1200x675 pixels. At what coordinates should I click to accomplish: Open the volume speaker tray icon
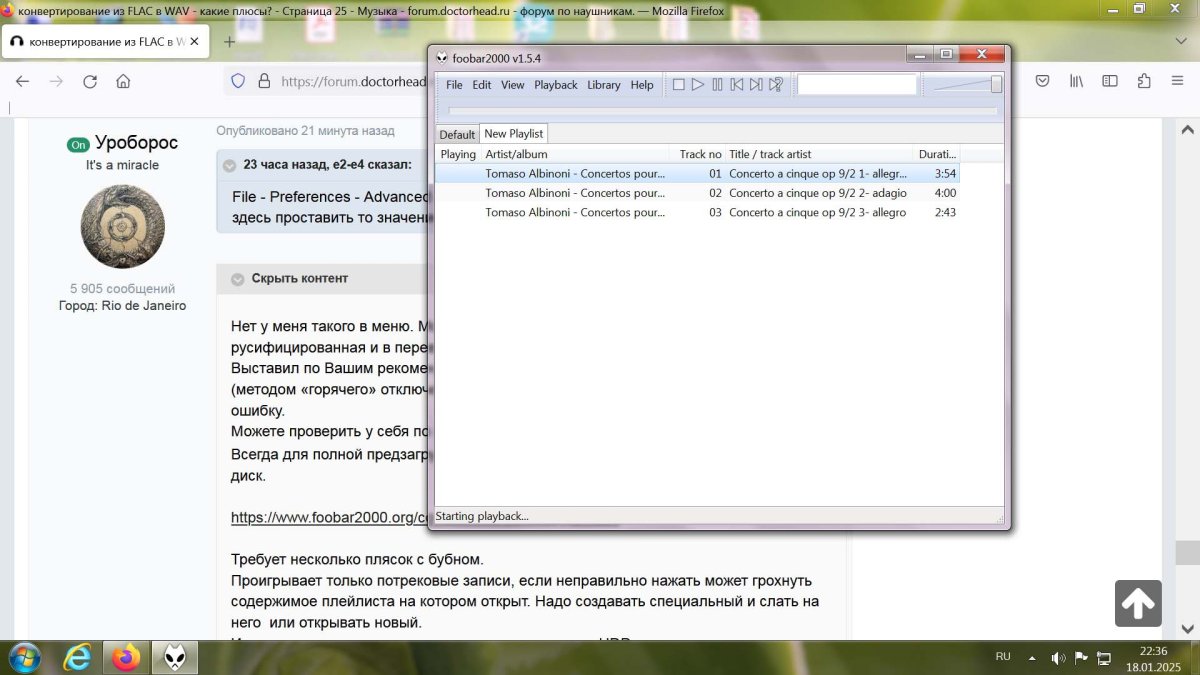[x=1058, y=658]
